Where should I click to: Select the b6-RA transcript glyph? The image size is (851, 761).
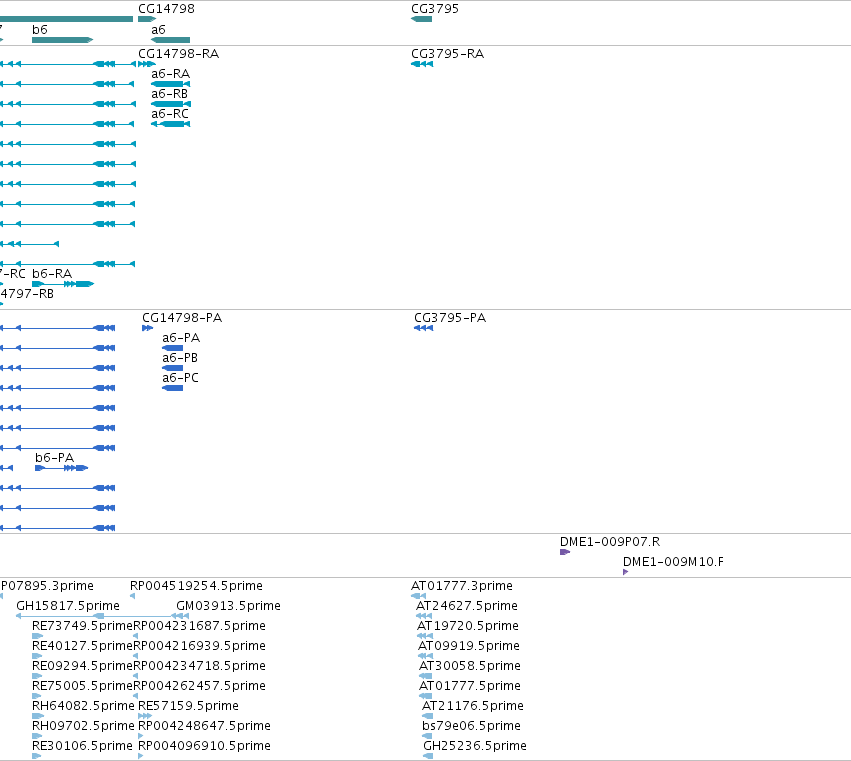[x=63, y=284]
